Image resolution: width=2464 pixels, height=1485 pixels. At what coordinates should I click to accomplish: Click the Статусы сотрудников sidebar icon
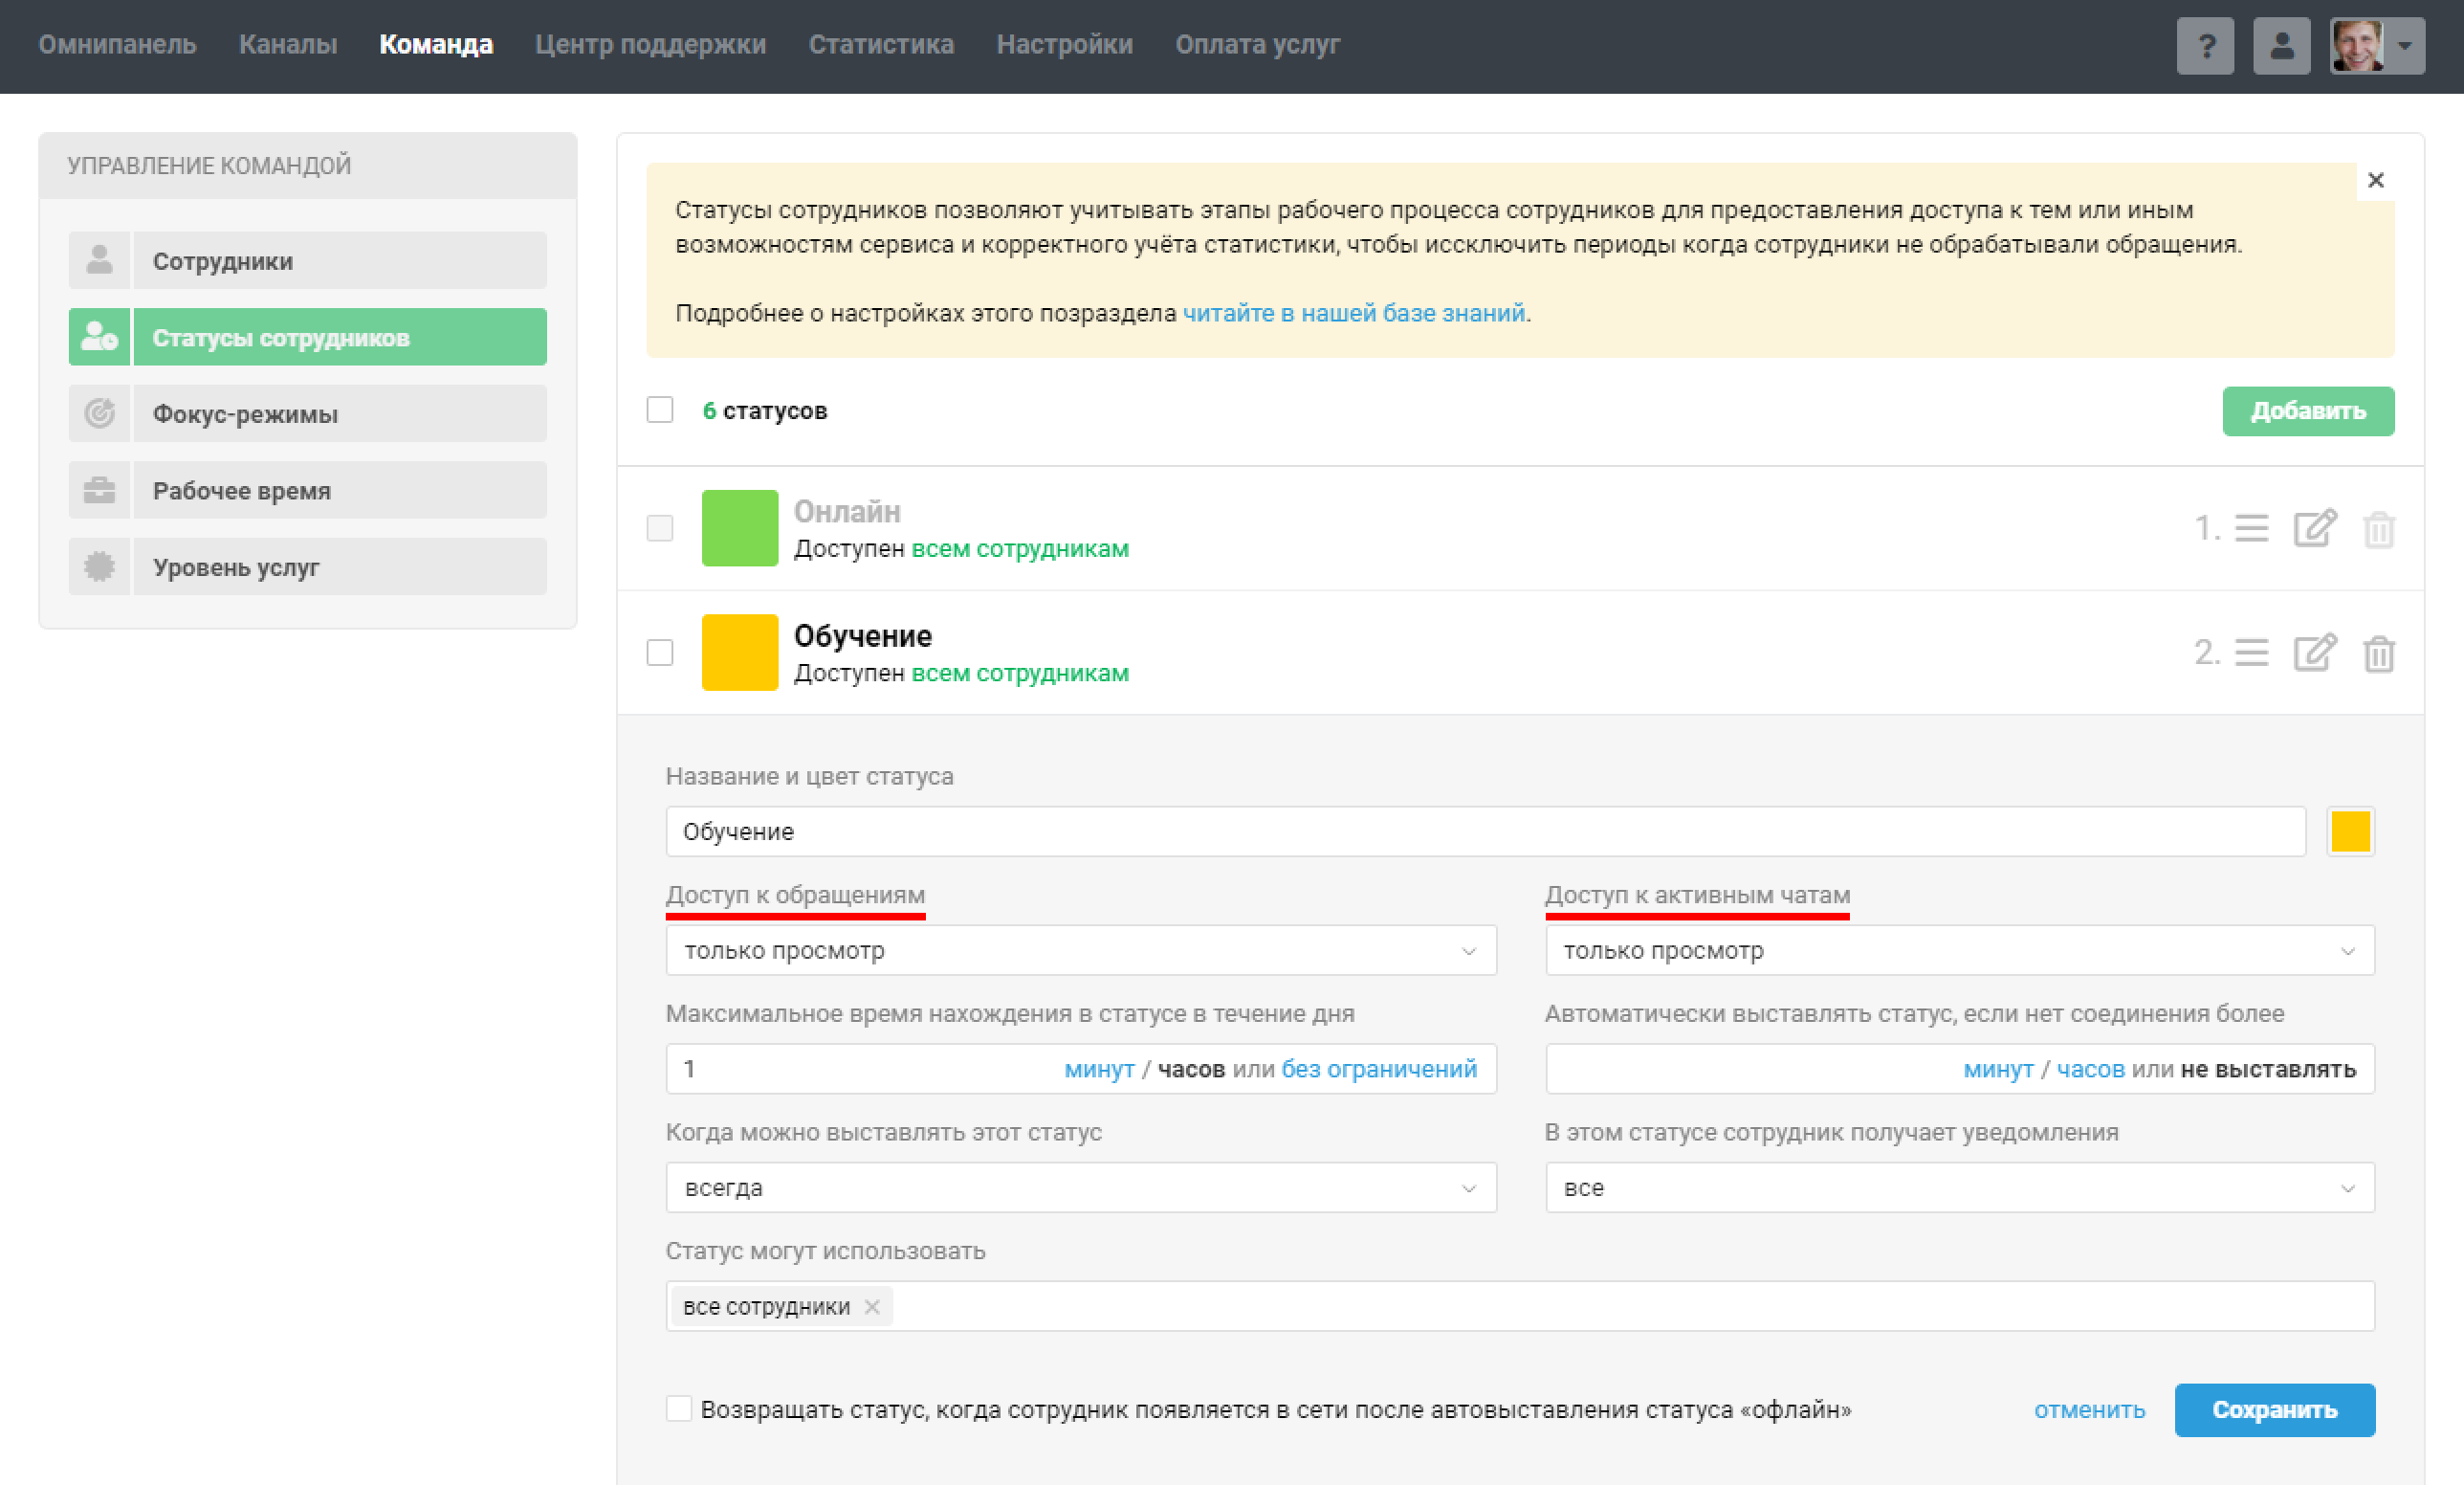pos(99,337)
